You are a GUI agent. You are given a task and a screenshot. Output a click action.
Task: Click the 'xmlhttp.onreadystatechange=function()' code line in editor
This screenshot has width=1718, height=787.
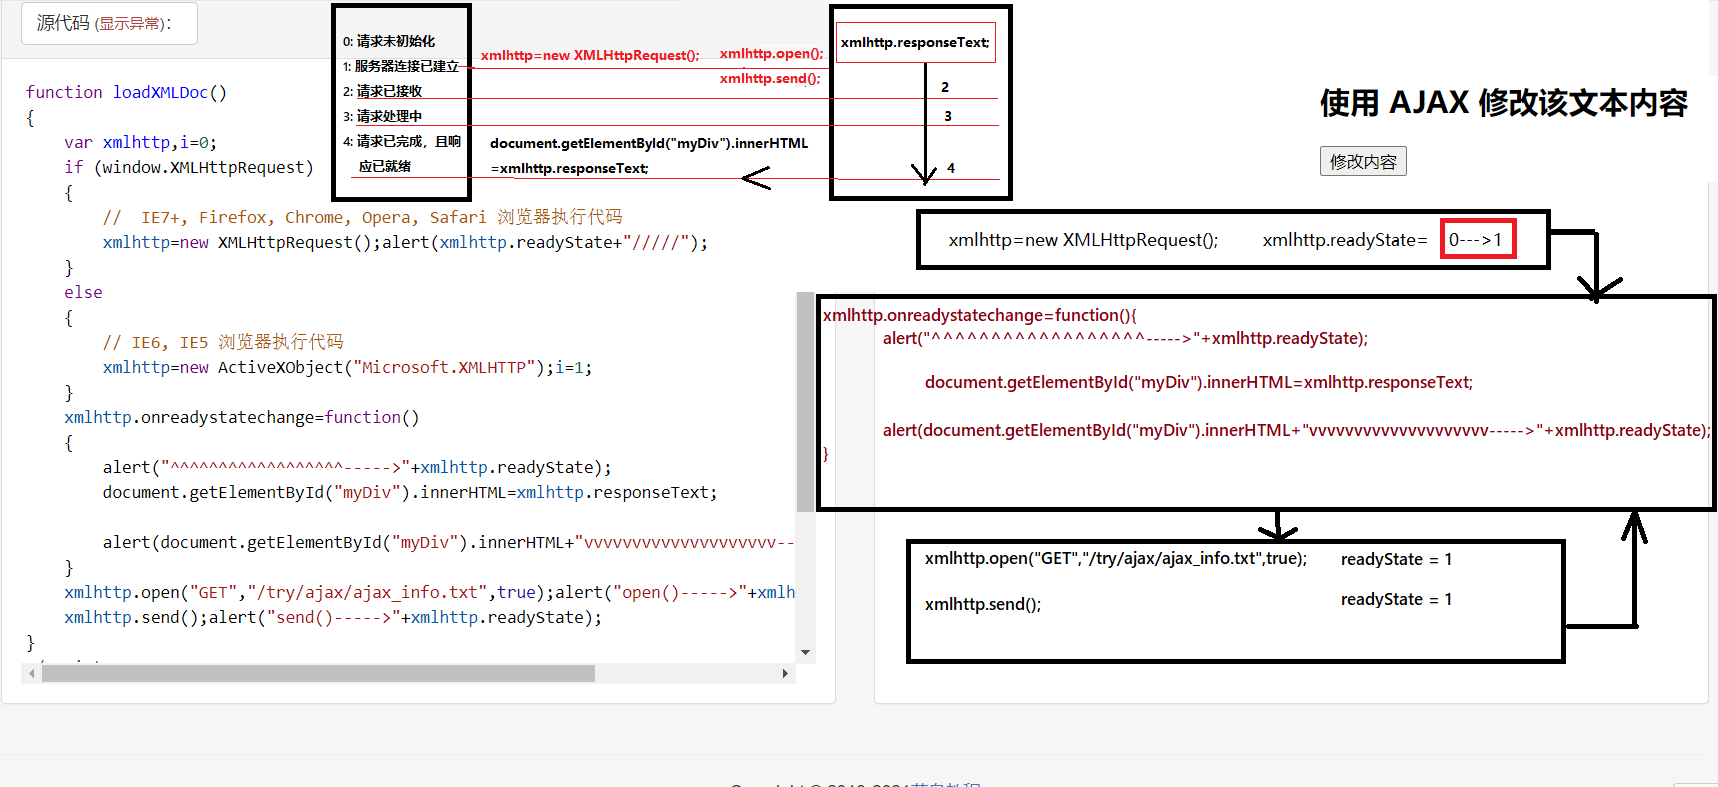[241, 417]
